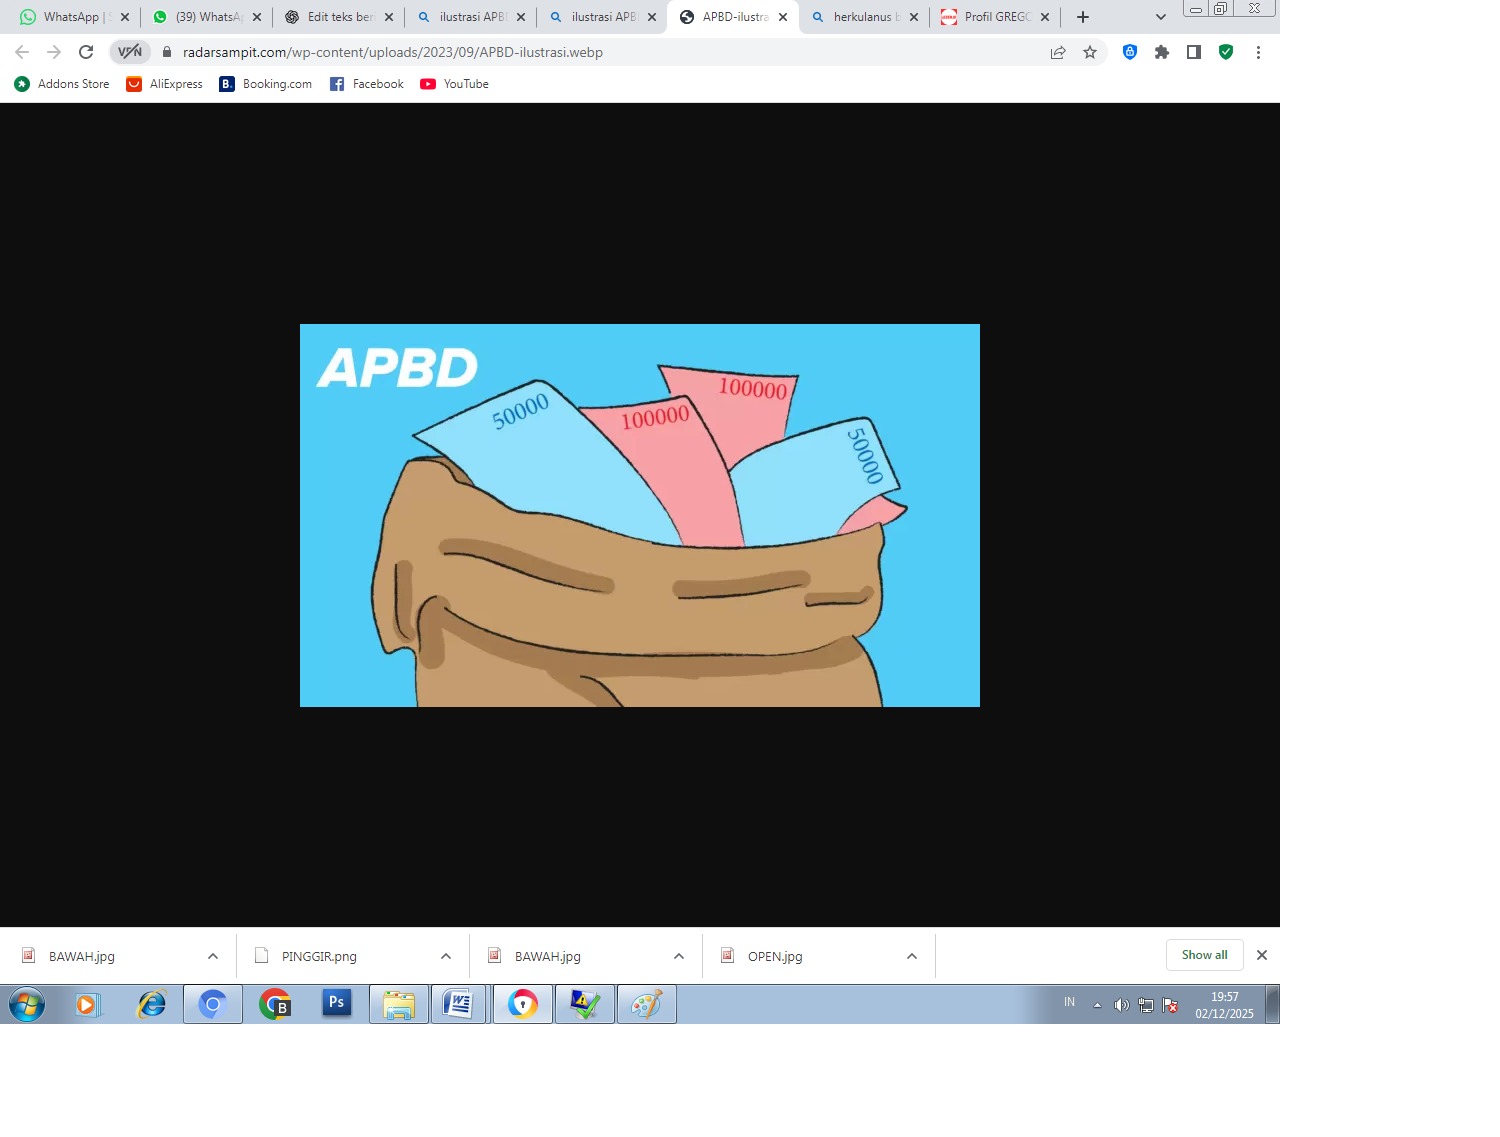Image resolution: width=1500 pixels, height=1137 pixels.
Task: Switch to the Profil GREGO tab
Action: click(996, 17)
